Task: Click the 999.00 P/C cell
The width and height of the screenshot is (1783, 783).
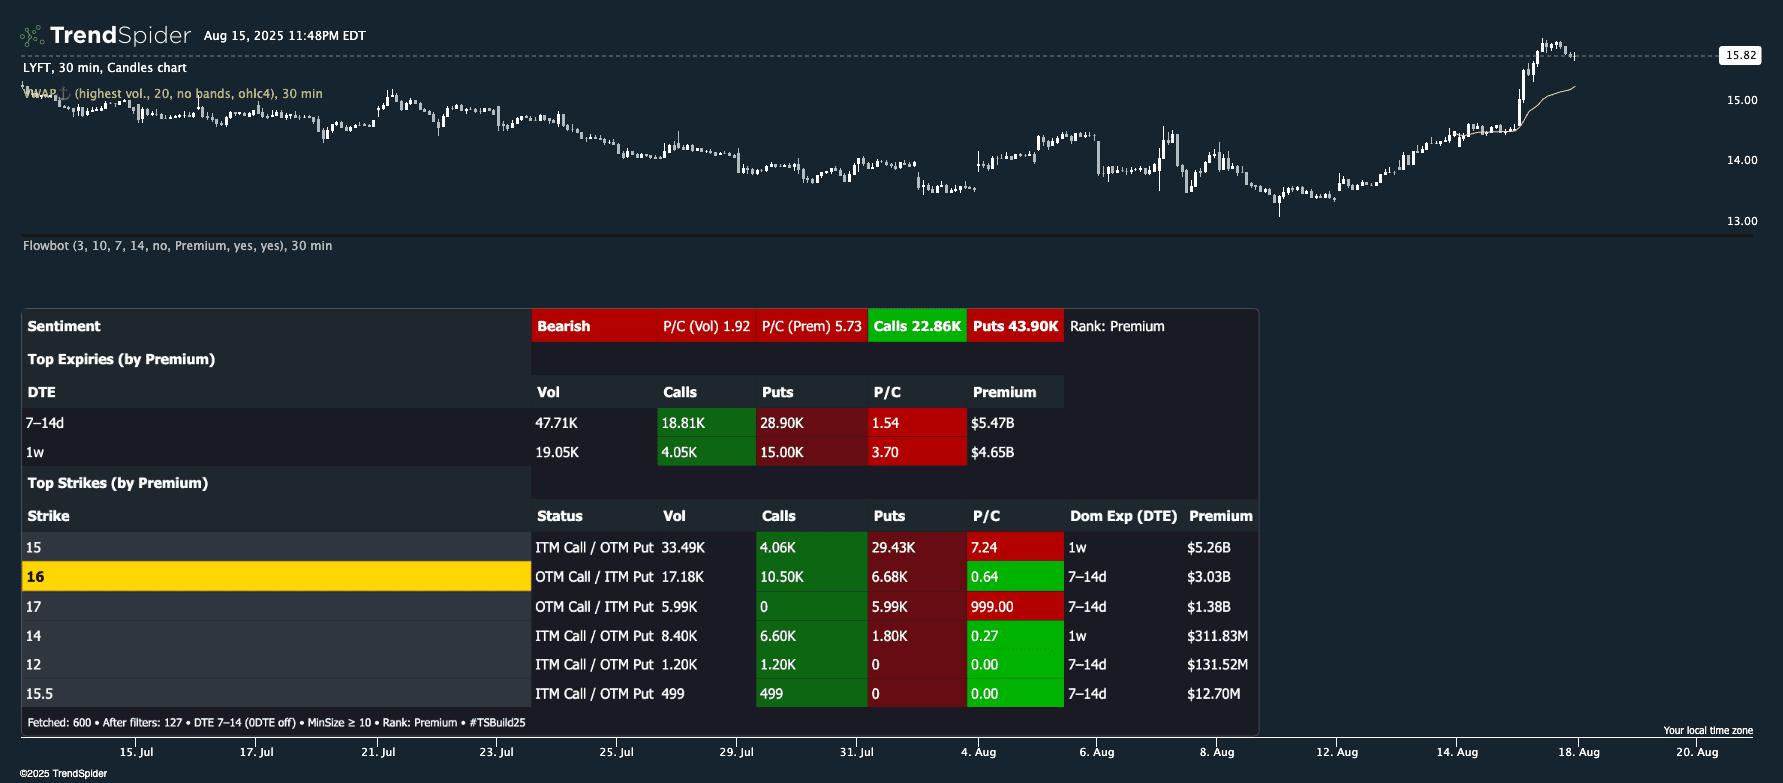Action: [1015, 606]
